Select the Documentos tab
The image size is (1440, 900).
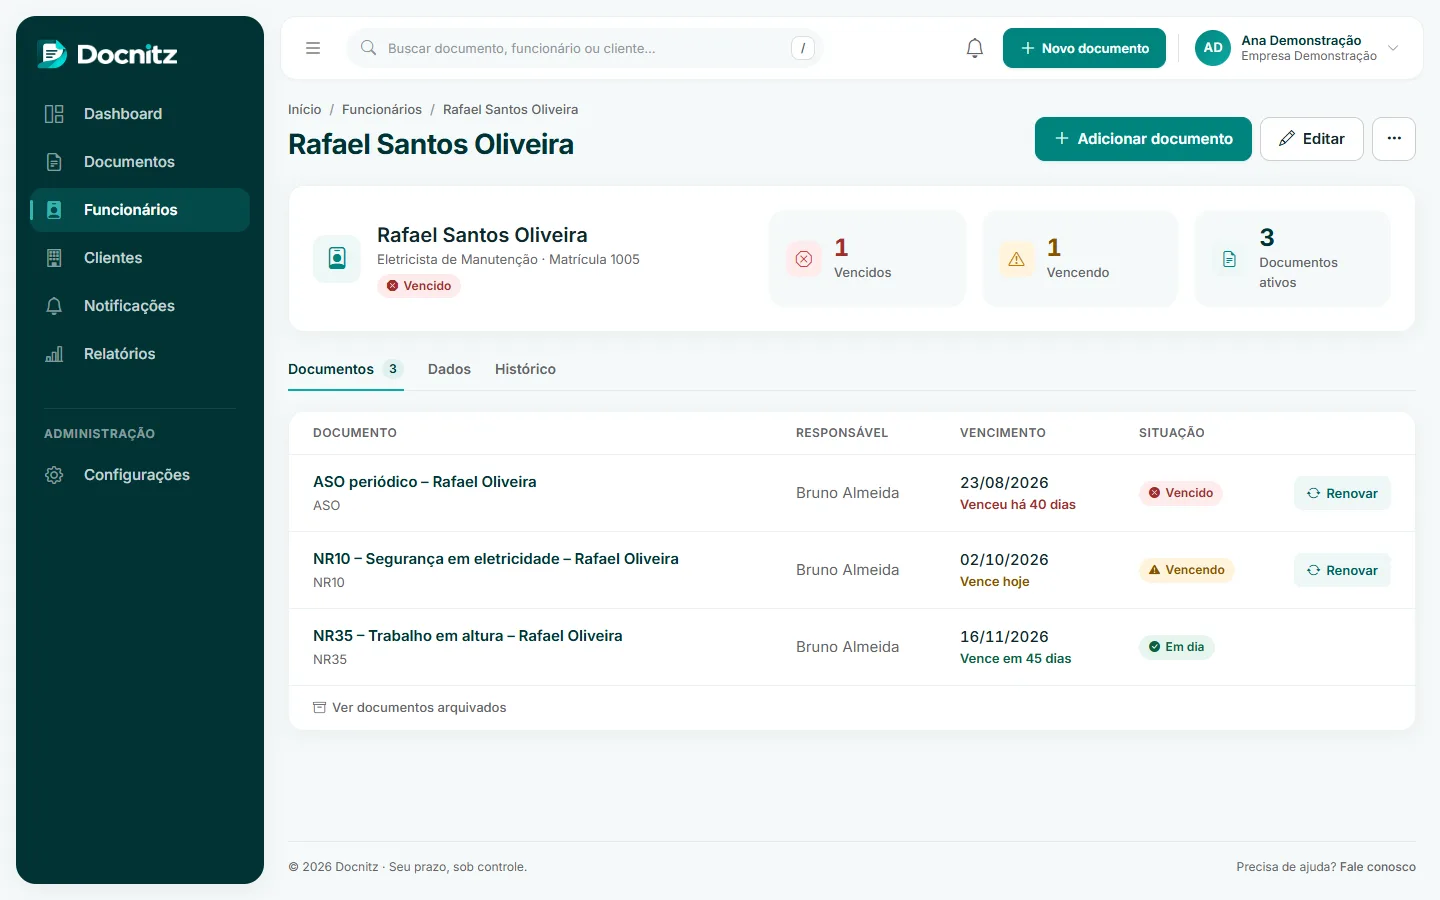(346, 369)
